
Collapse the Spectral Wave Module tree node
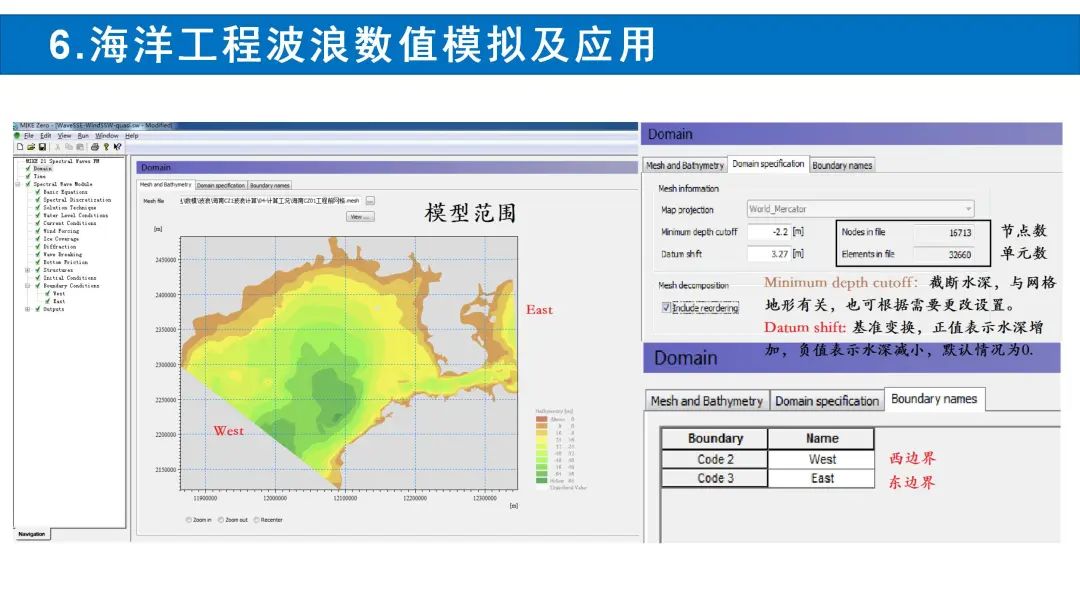(18, 184)
